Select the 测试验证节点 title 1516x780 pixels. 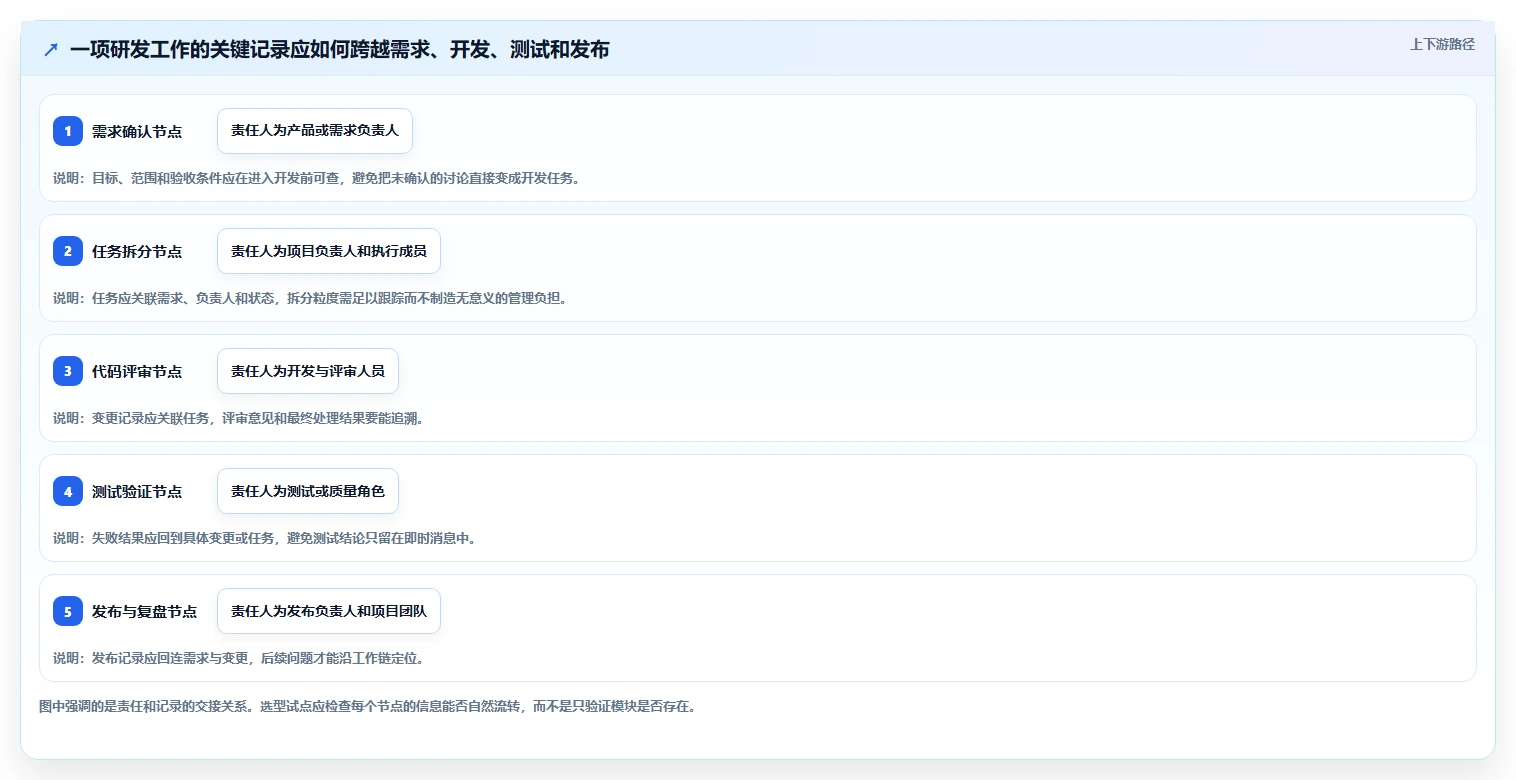tap(137, 491)
